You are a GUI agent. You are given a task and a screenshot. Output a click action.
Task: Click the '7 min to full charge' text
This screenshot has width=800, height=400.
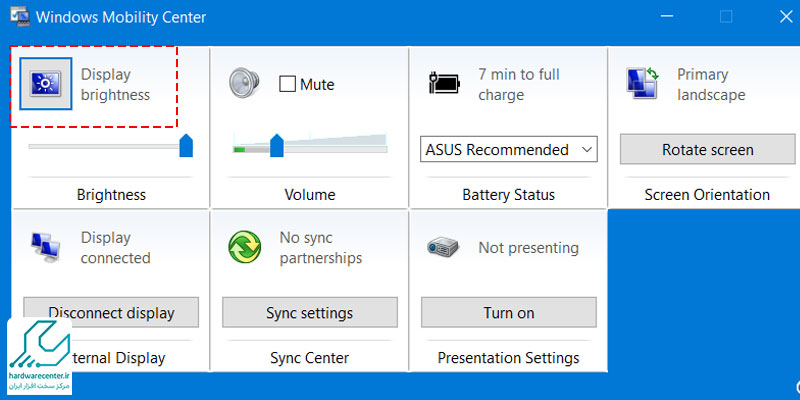(x=519, y=85)
